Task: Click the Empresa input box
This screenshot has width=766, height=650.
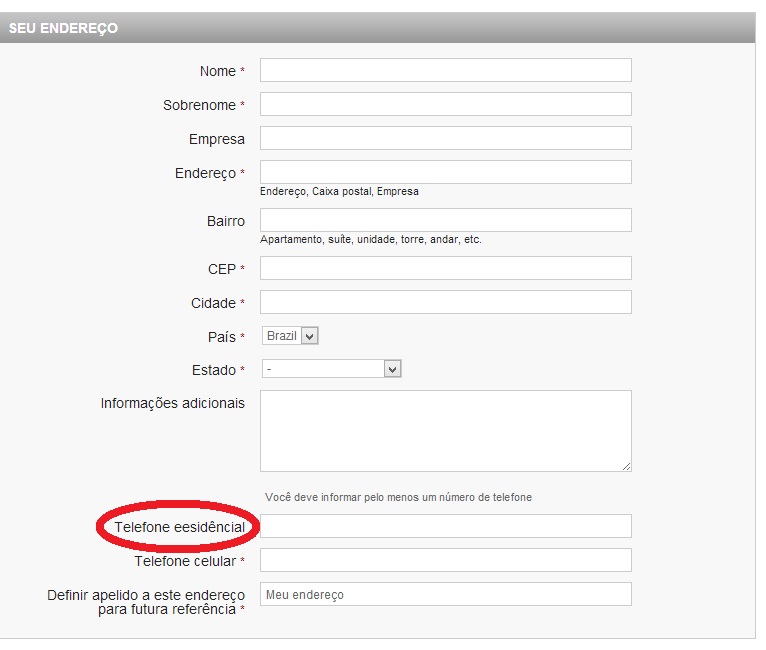Action: pos(446,138)
